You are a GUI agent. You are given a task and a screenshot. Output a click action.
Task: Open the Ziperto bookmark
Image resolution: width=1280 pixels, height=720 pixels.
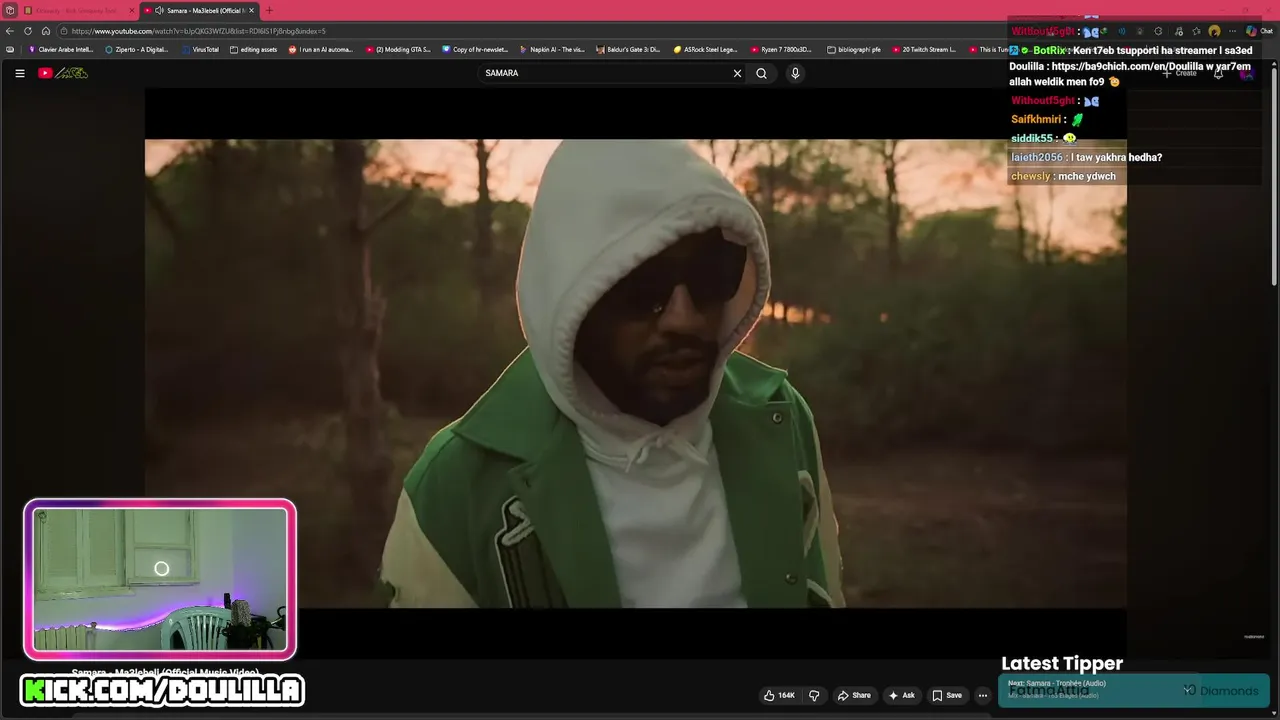[136, 49]
